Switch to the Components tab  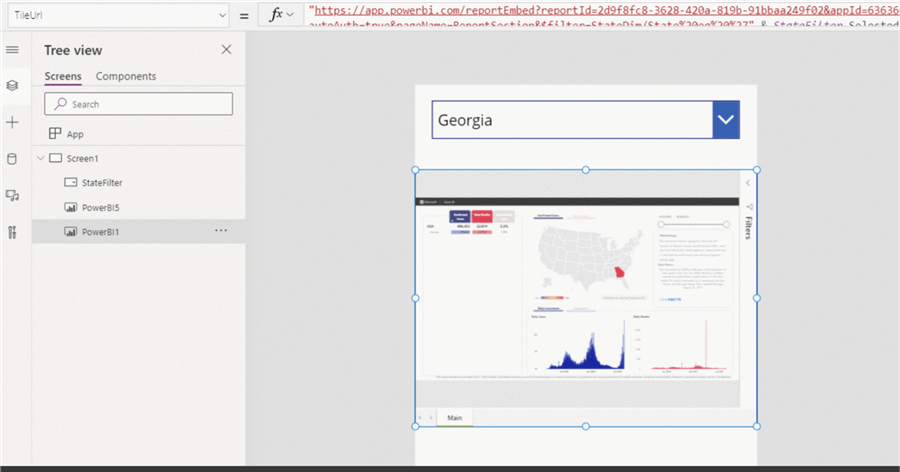(x=126, y=76)
